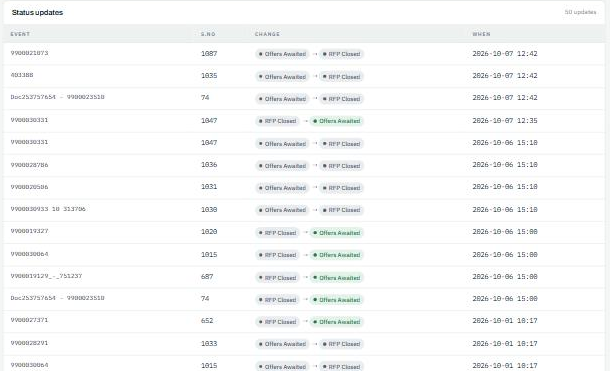Open event 403388

point(22,75)
